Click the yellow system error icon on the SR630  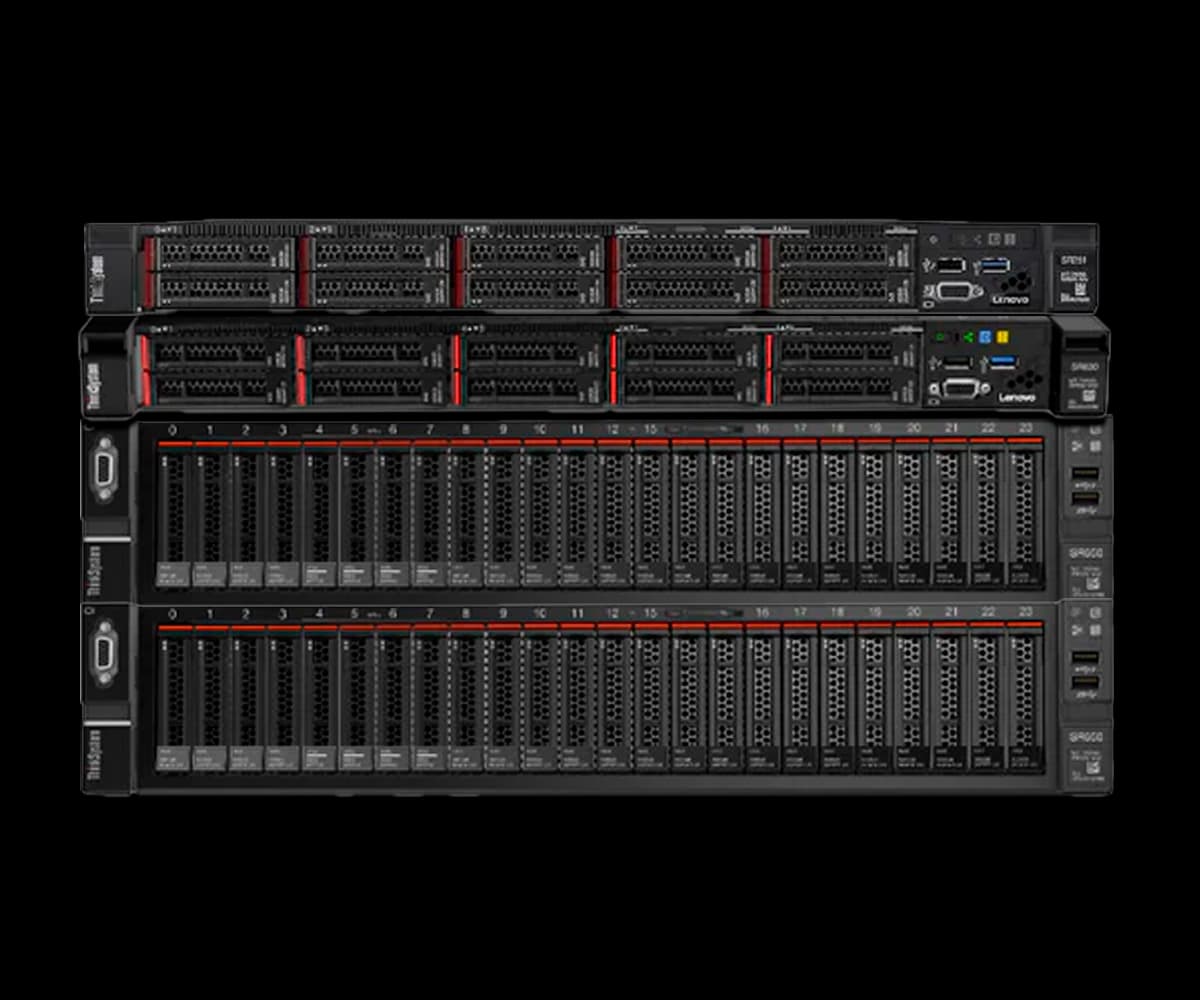coord(1003,338)
